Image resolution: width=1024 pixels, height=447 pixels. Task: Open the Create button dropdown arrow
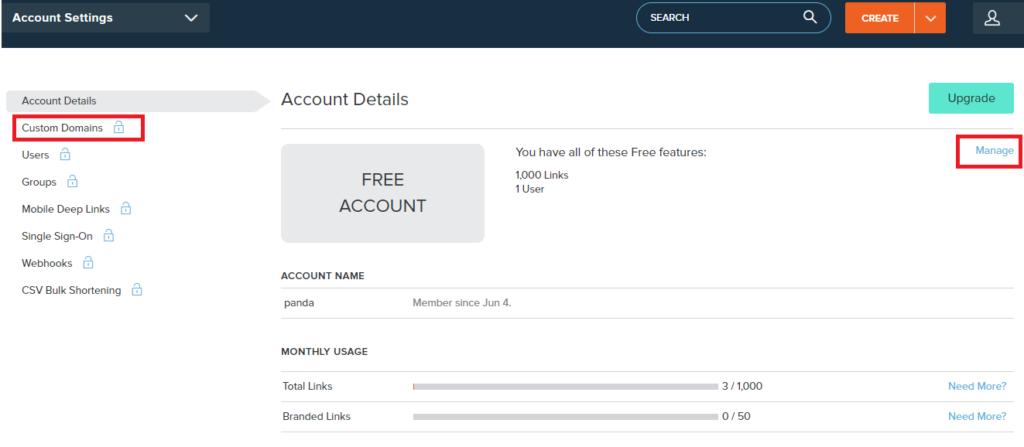931,18
